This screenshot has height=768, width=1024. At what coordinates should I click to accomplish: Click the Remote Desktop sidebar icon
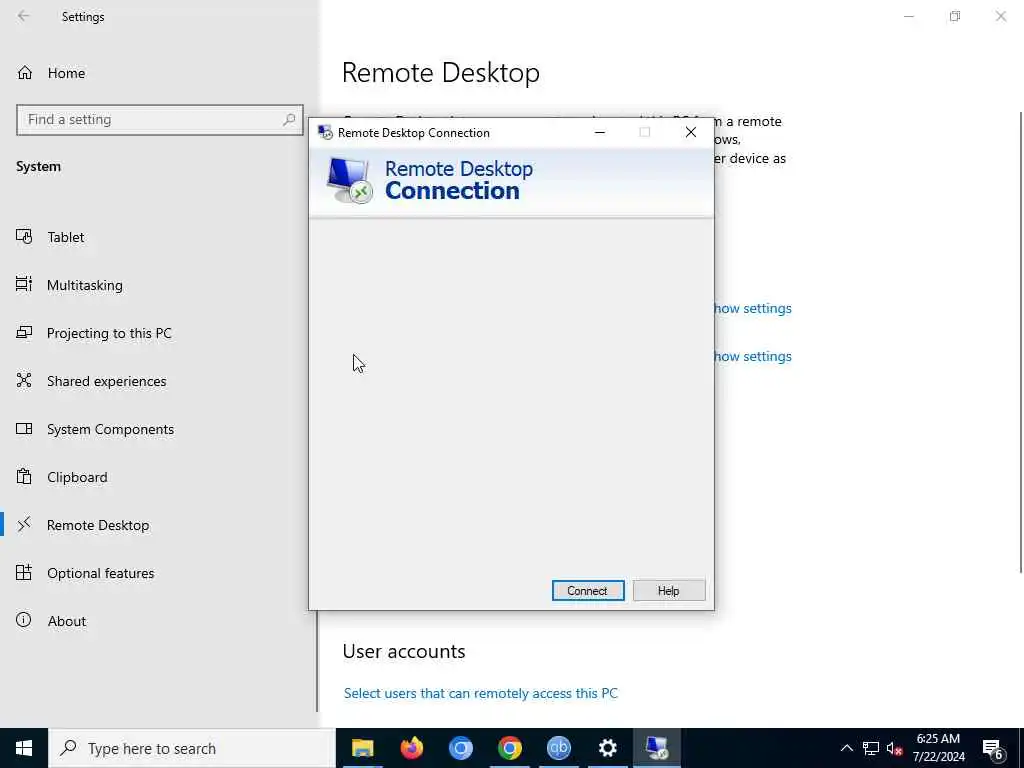point(24,524)
